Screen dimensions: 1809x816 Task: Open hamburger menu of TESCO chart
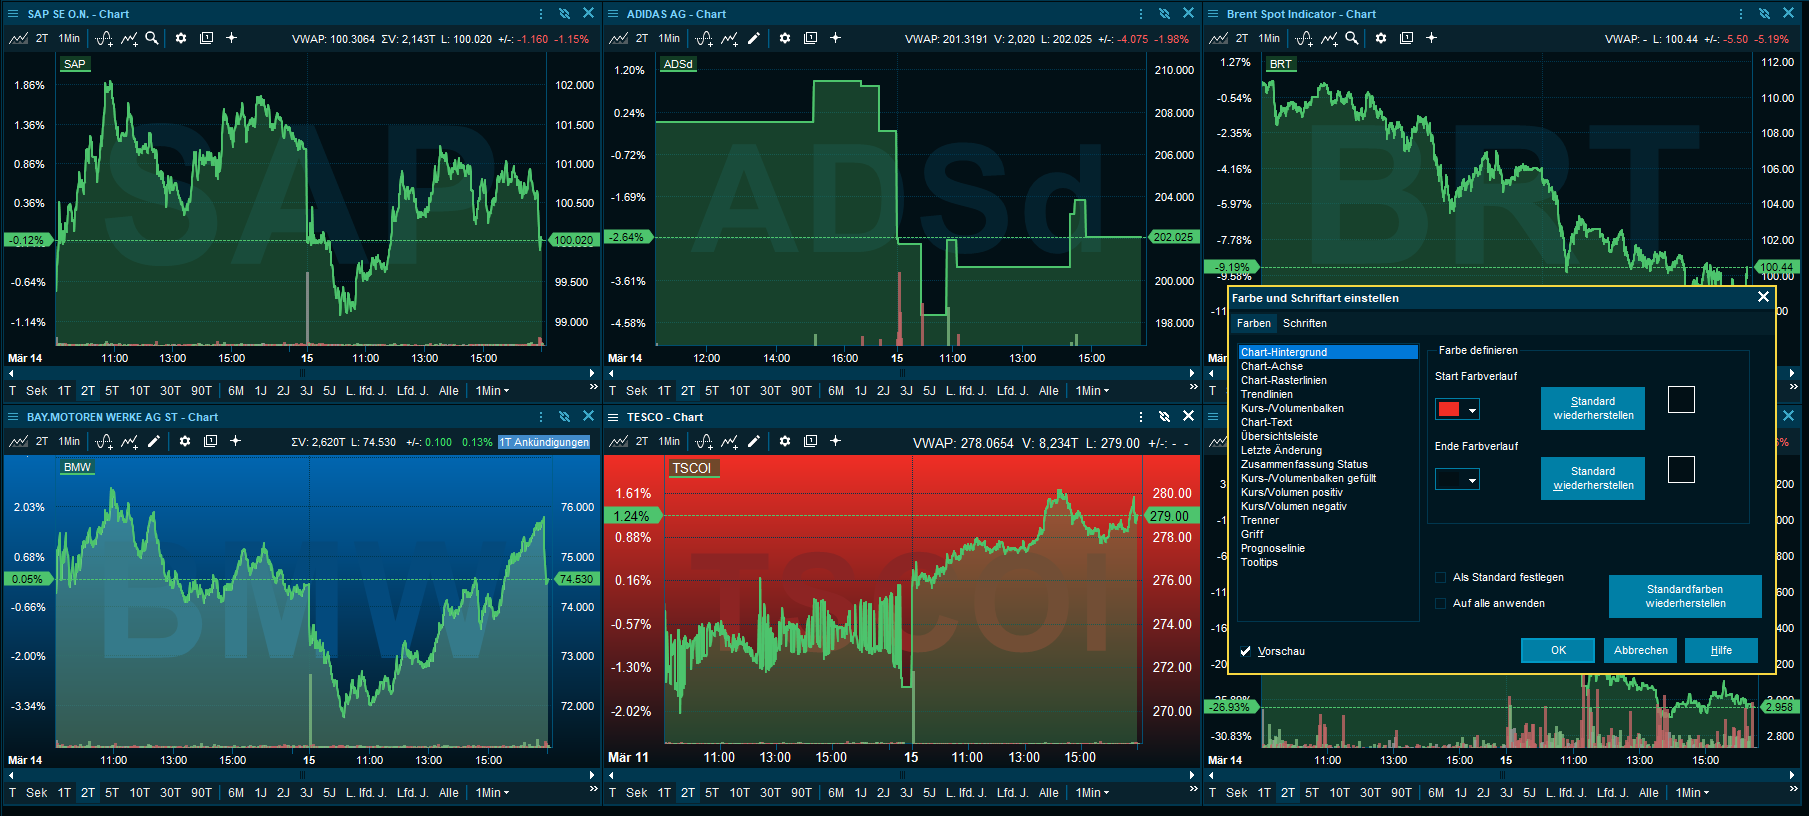point(613,417)
